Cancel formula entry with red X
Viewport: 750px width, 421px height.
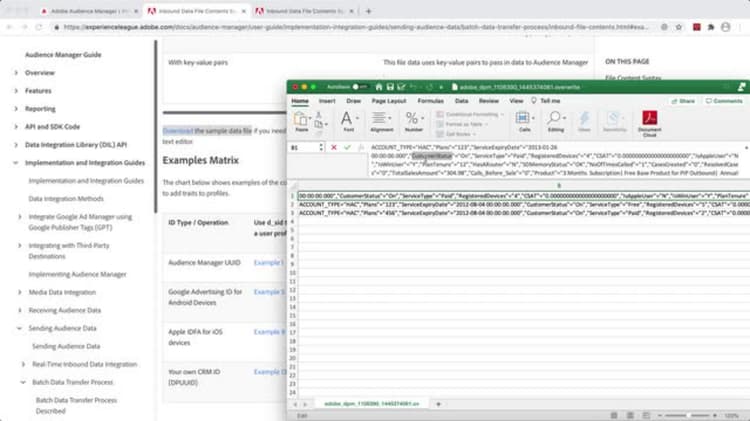(x=334, y=147)
